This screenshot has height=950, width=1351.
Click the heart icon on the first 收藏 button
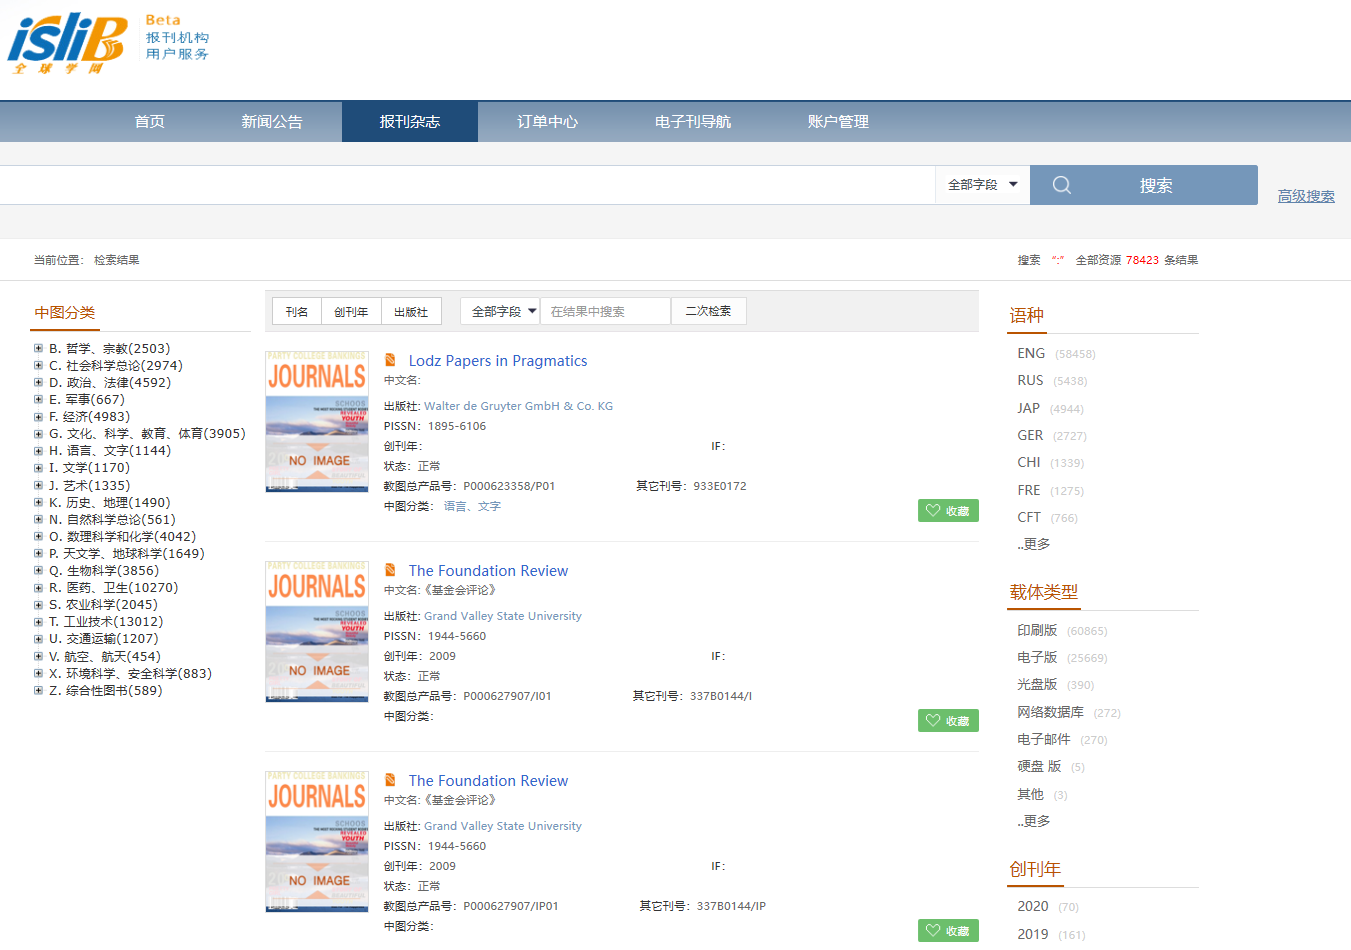(932, 510)
